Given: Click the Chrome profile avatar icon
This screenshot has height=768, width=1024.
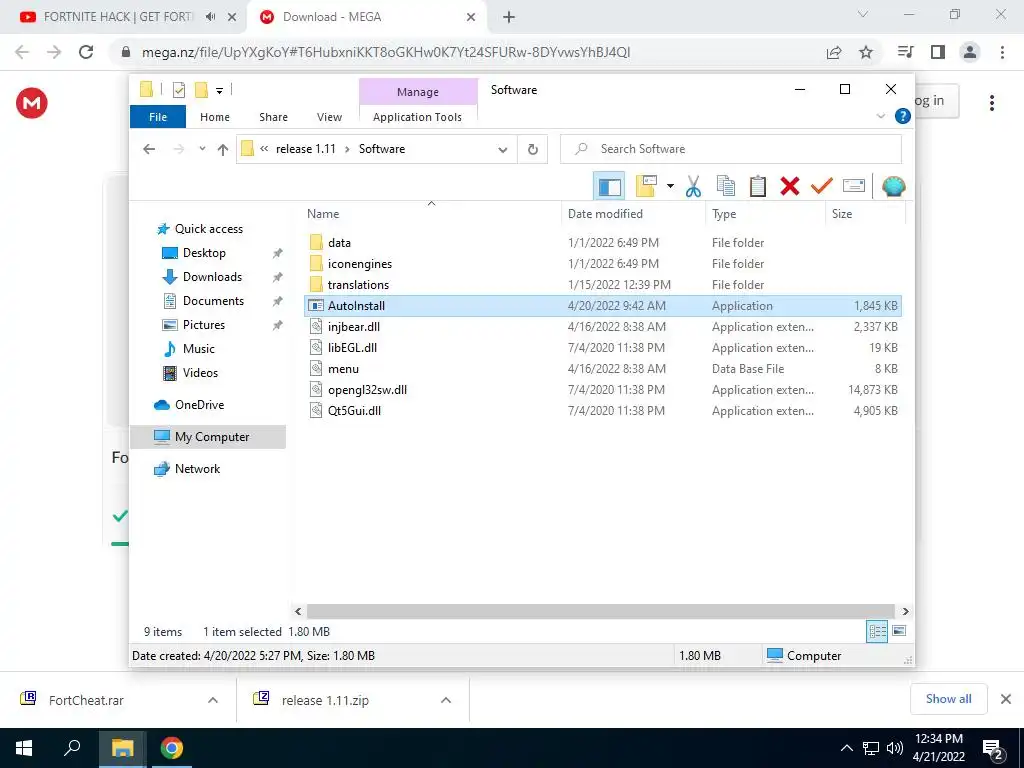Looking at the screenshot, I should click(x=970, y=52).
